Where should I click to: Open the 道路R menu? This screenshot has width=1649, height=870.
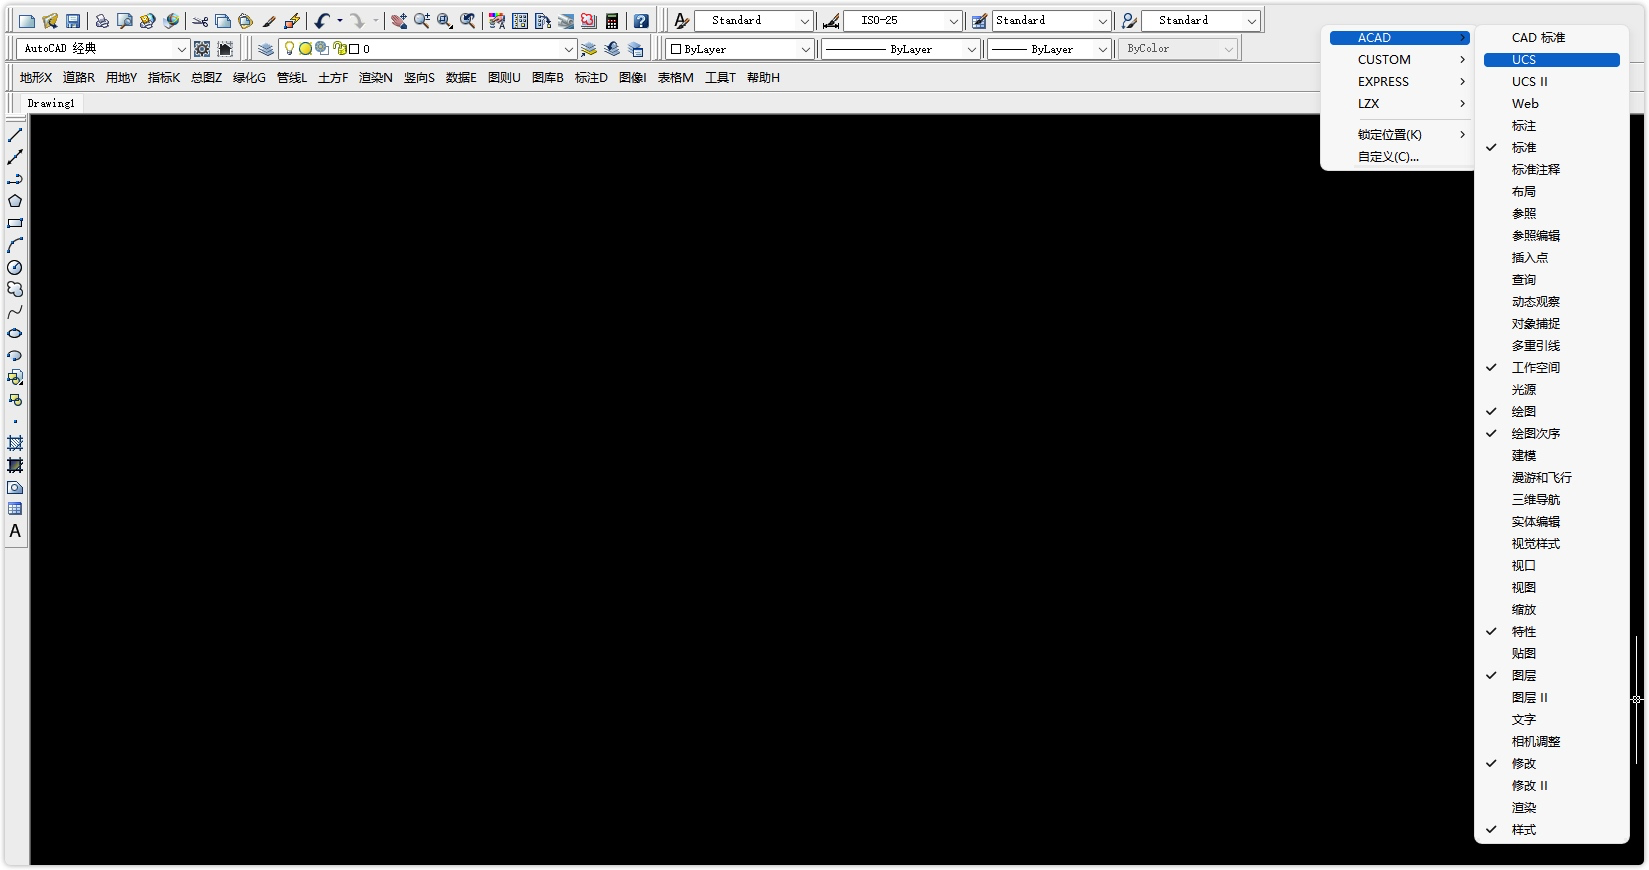[79, 78]
